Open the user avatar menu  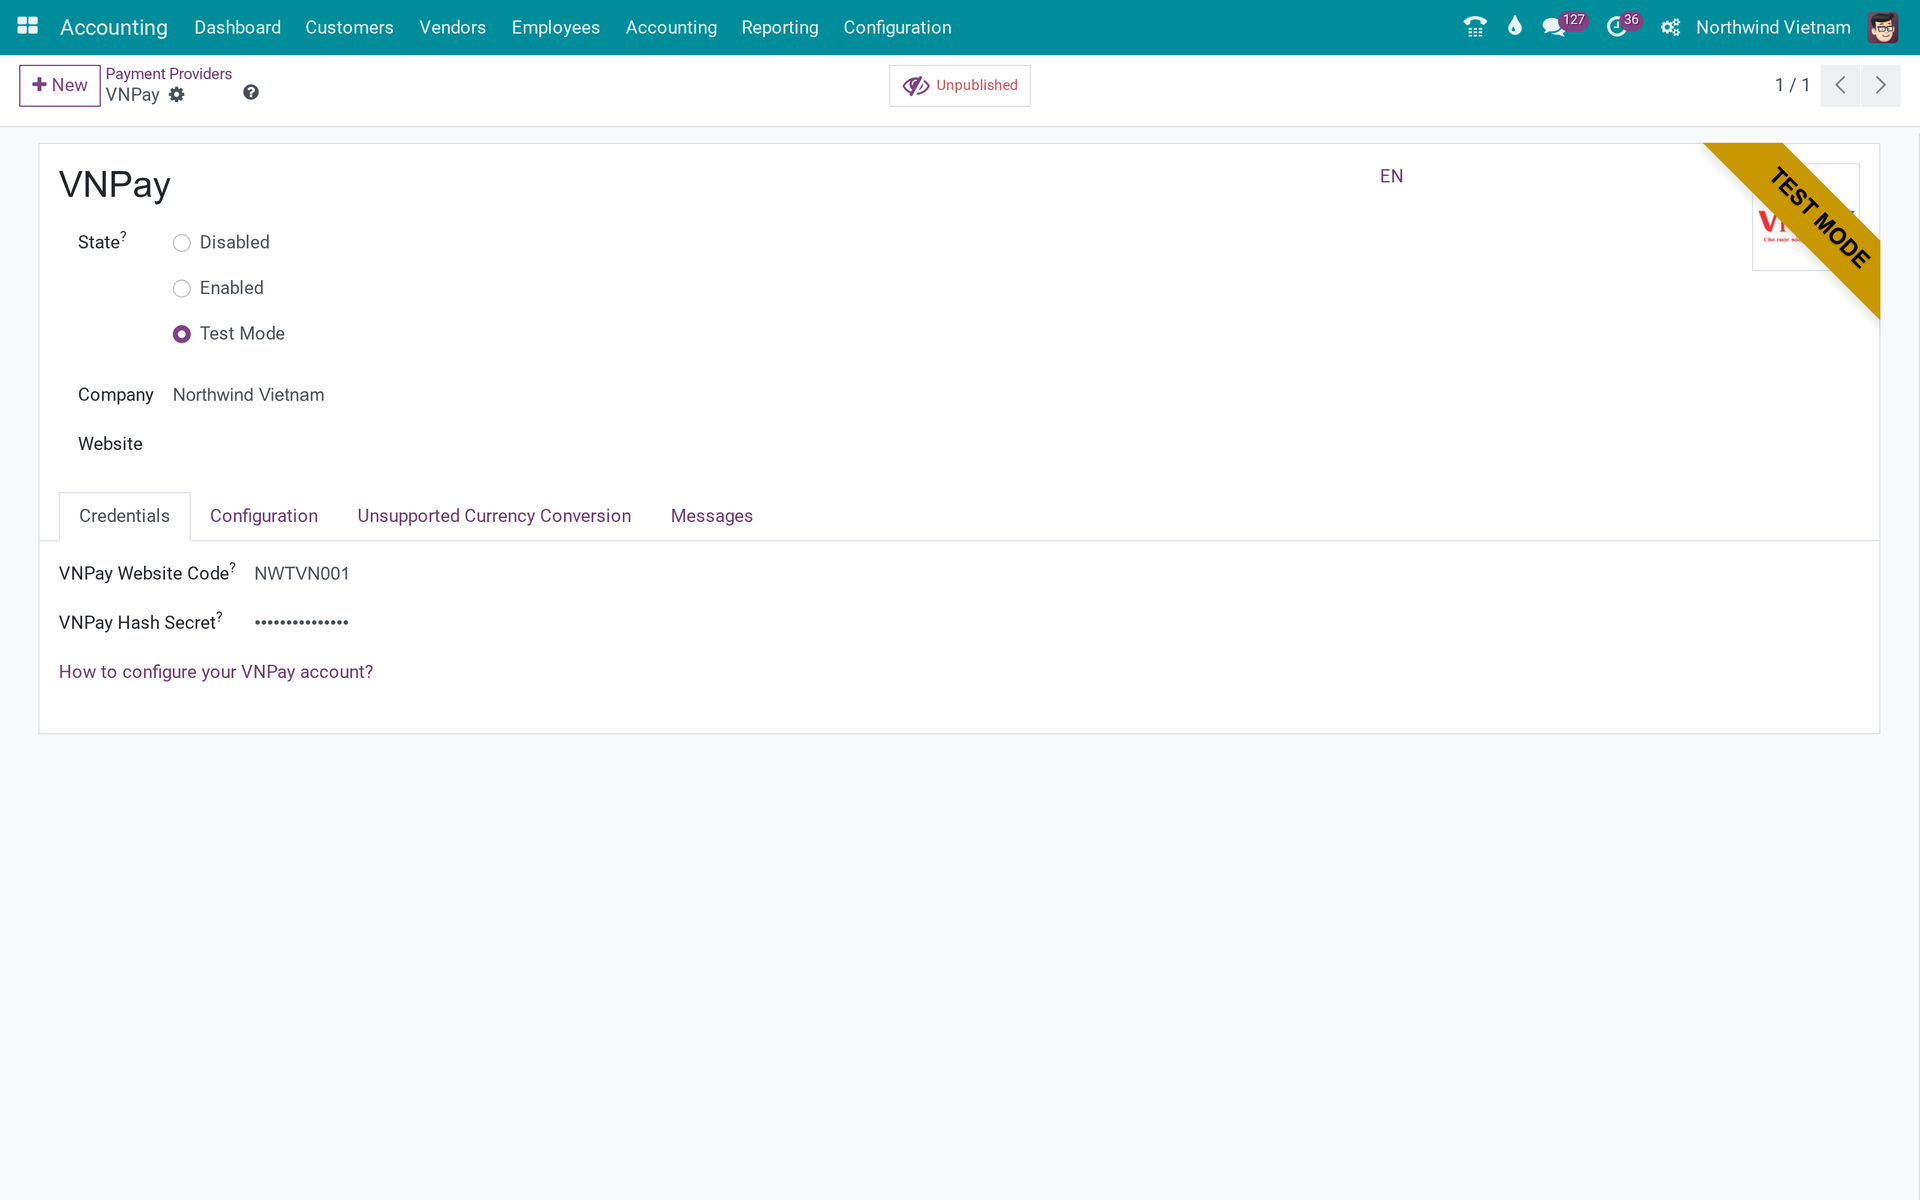click(x=1883, y=27)
